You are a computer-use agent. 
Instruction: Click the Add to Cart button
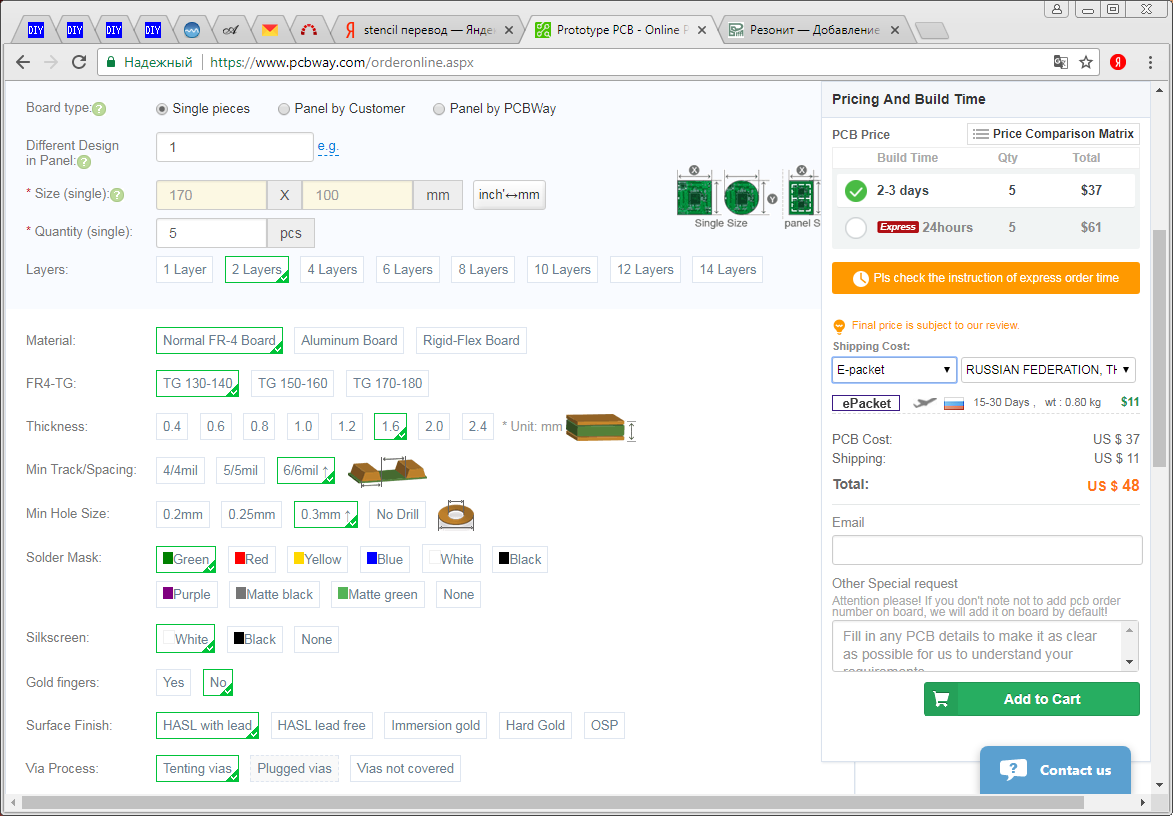pos(1031,699)
